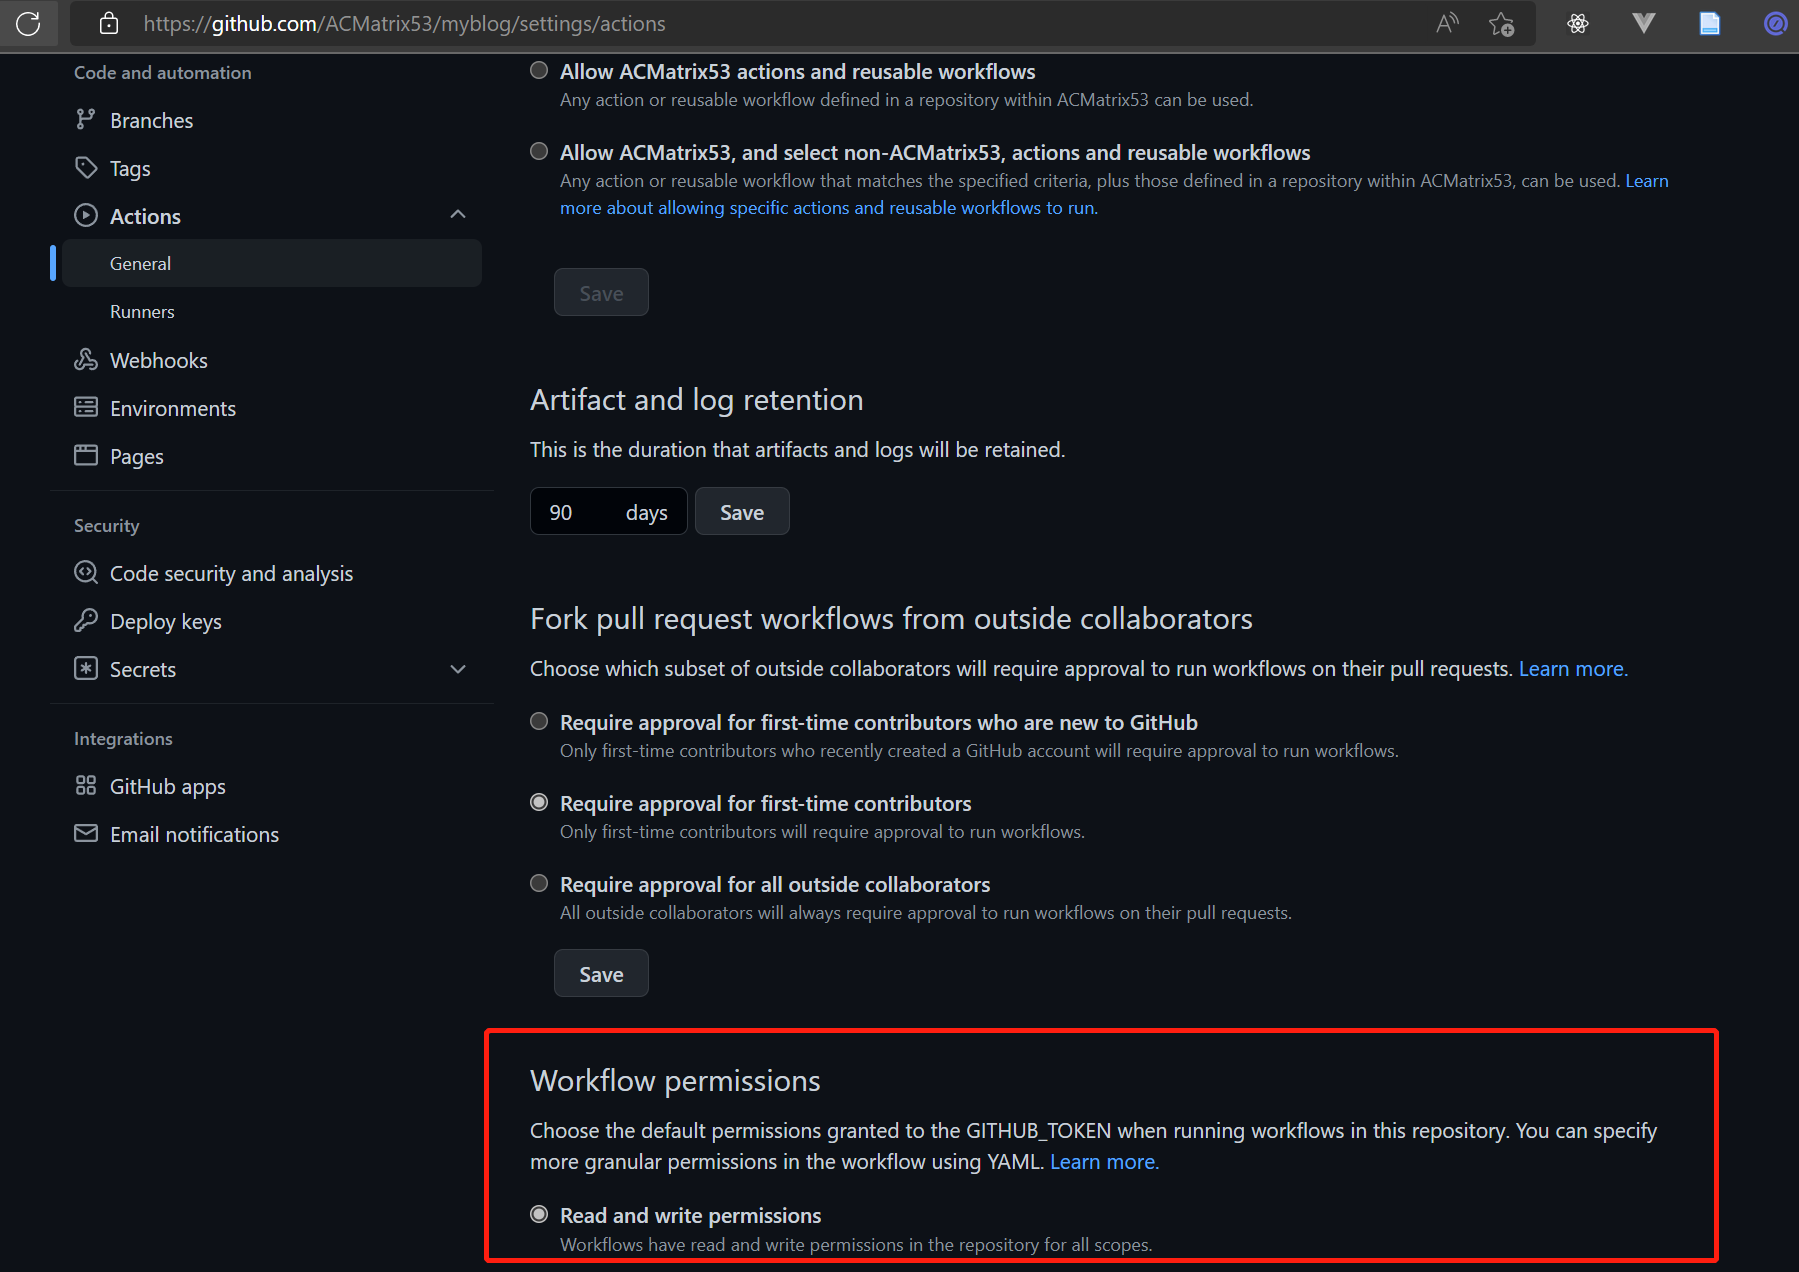Click the Code and automation section label
The image size is (1799, 1272).
pos(162,72)
